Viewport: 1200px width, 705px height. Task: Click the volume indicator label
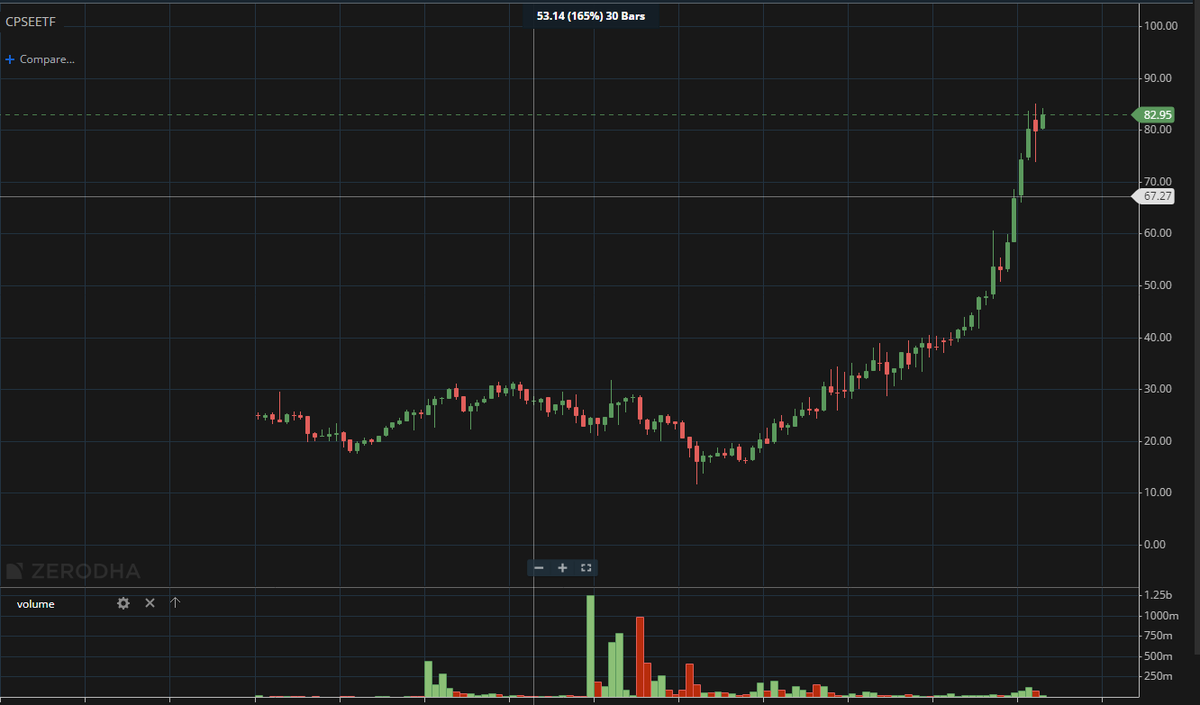tap(36, 604)
